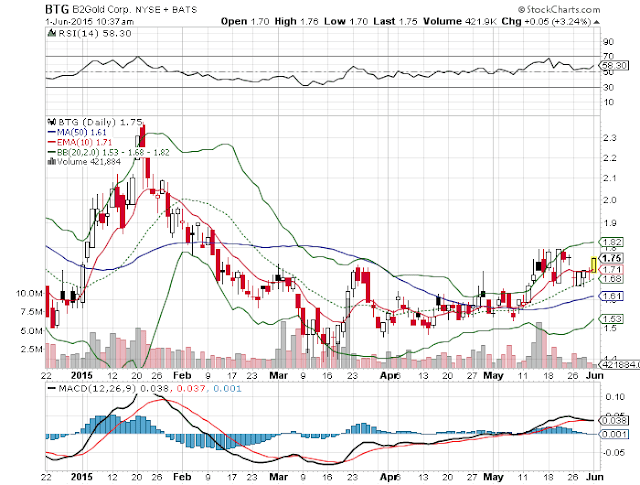Click the BTG (Daily) 1.75 legend text
The height and width of the screenshot is (485, 640).
100,122
